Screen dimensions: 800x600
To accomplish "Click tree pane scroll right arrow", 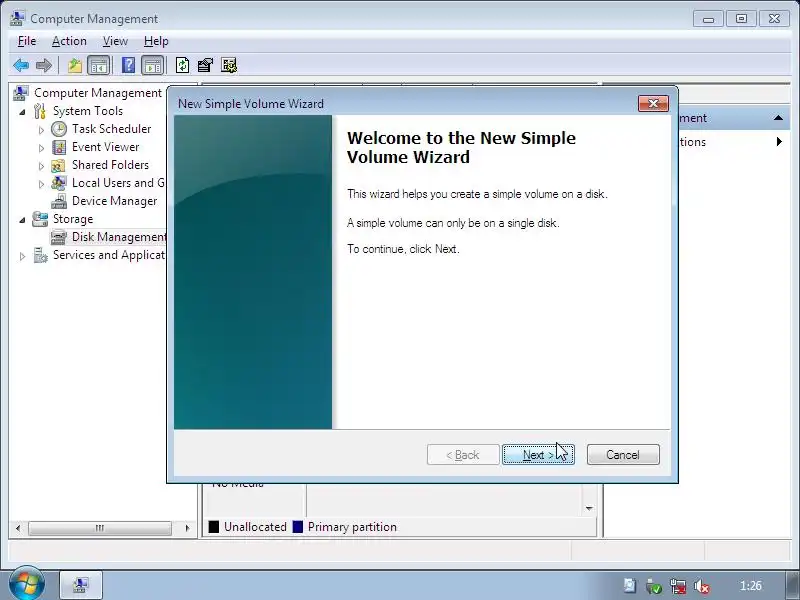I will click(187, 528).
